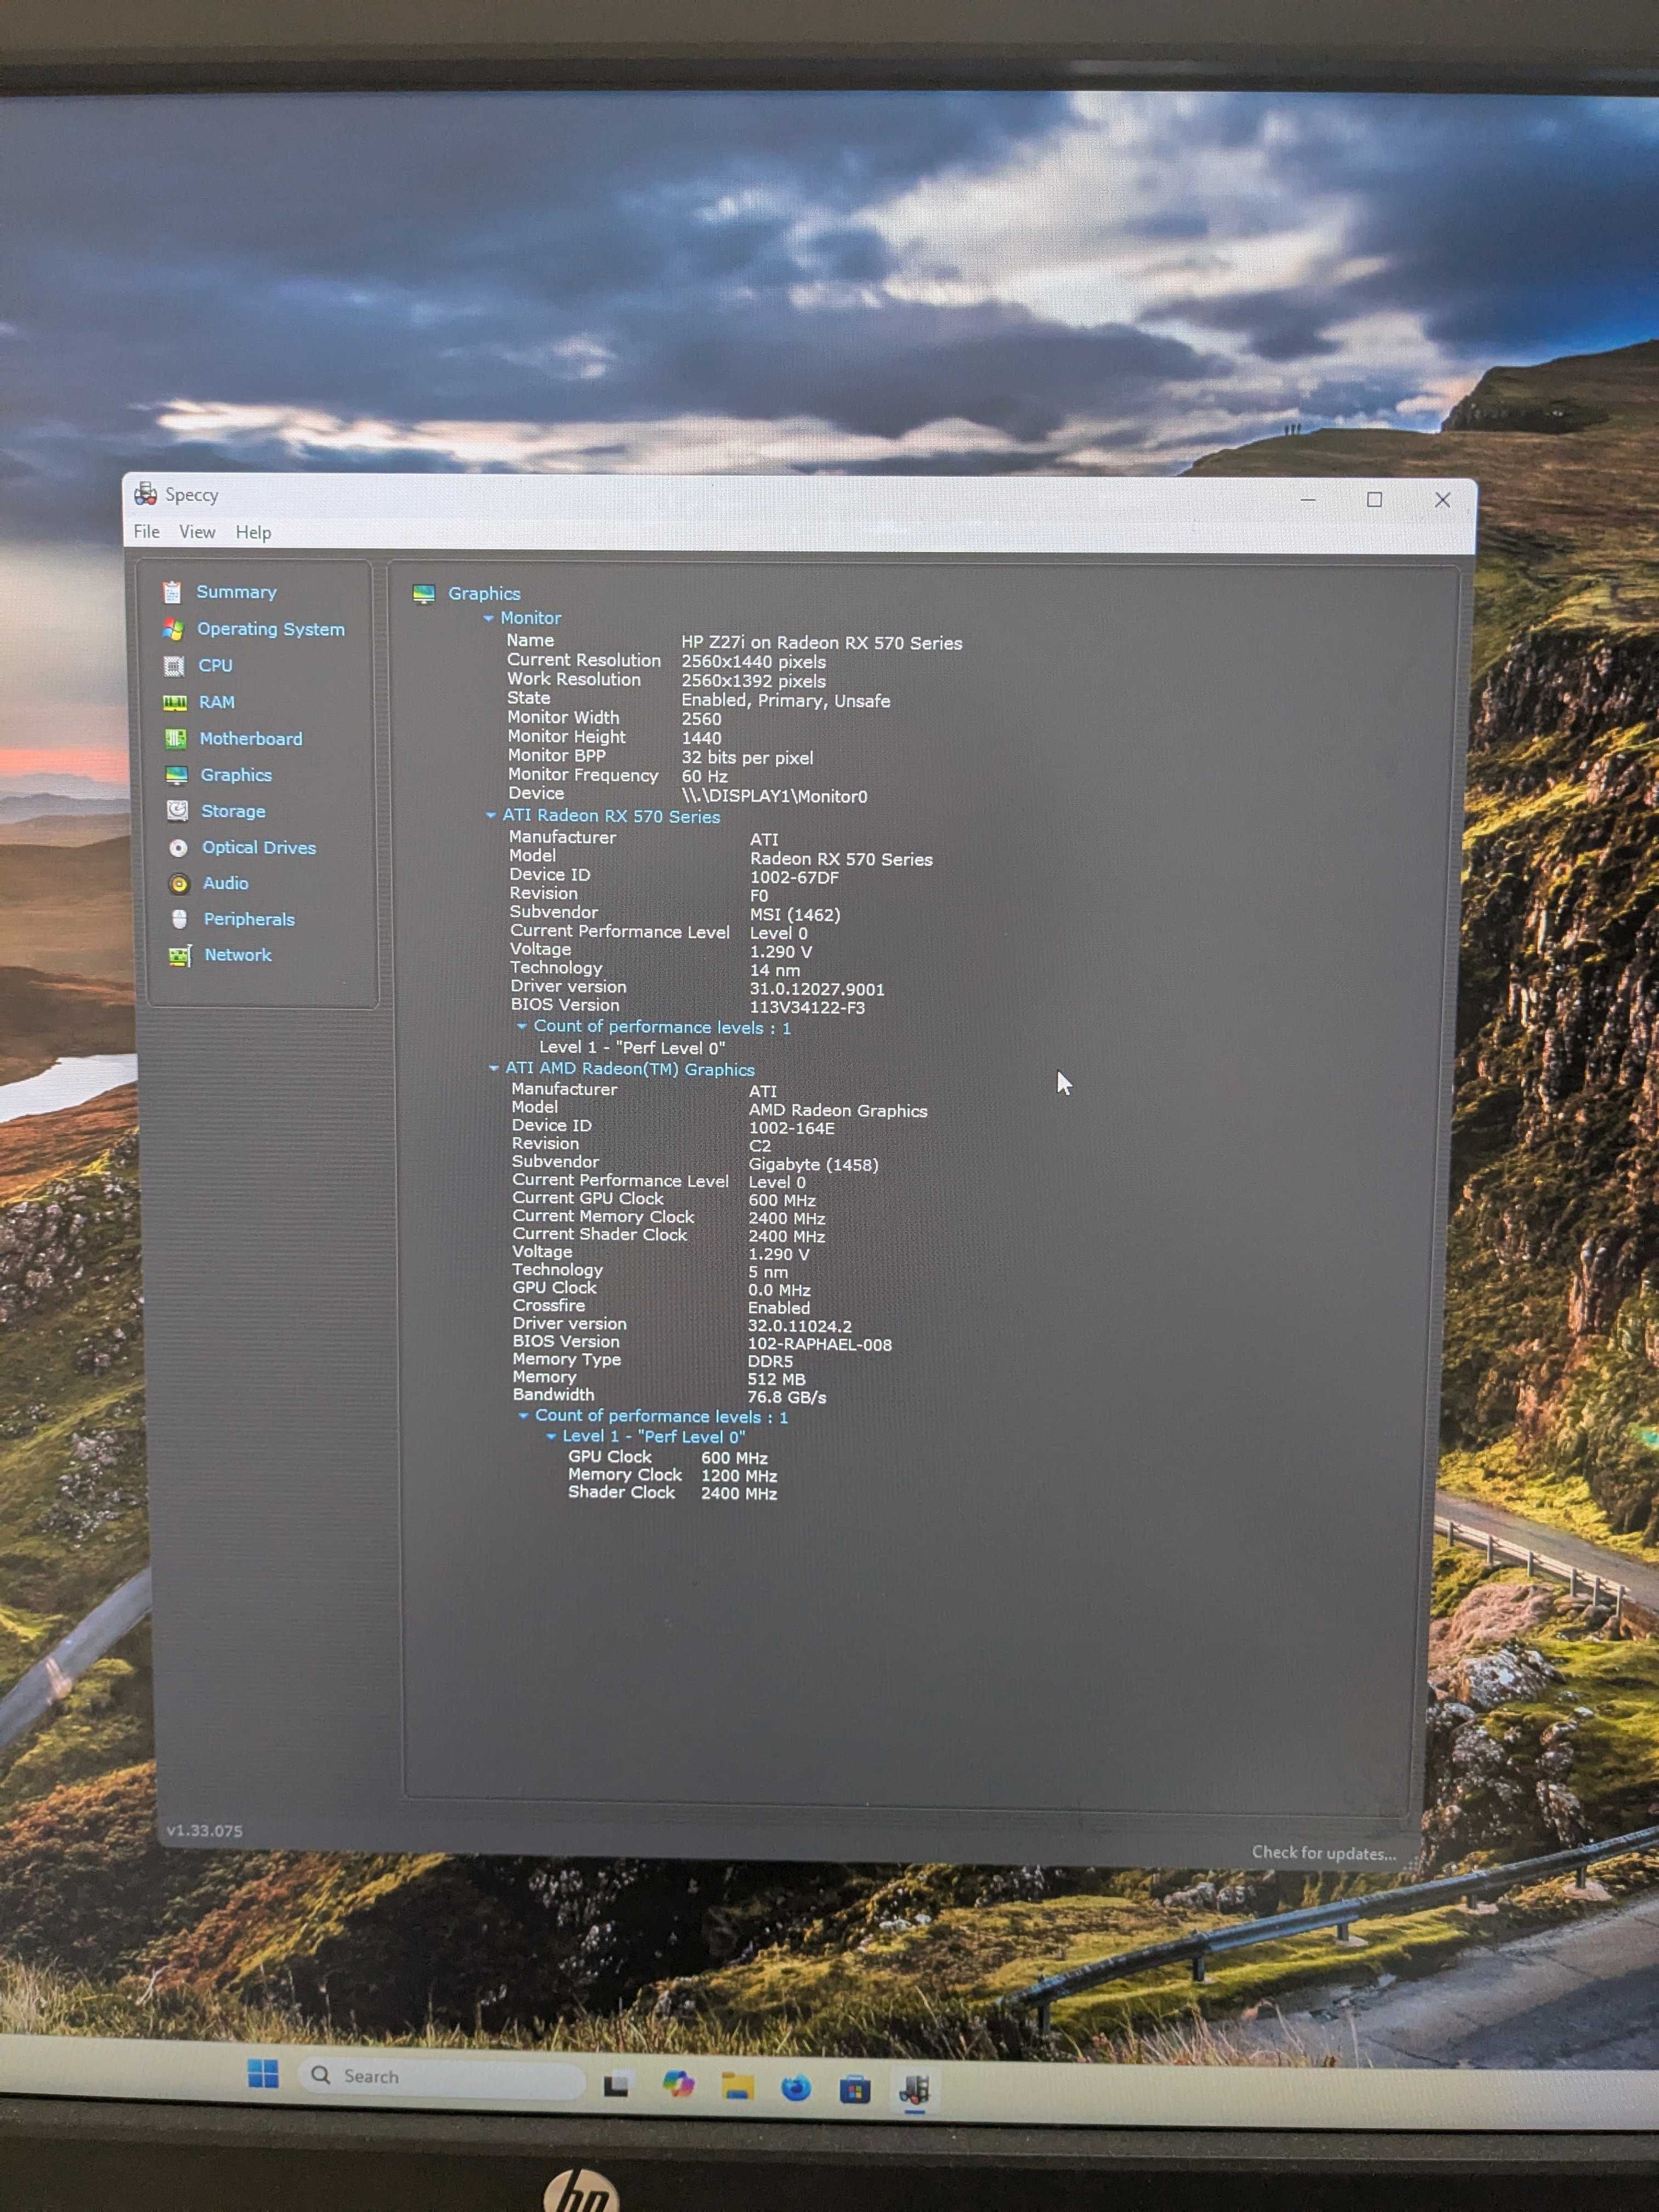
Task: Click the Graphics header monitor icon
Action: (x=424, y=594)
